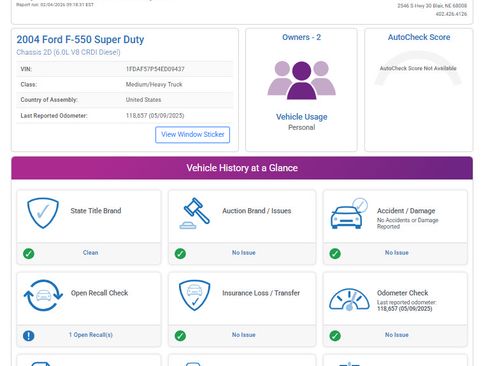Click the AutoCheck Score gauge
The image size is (488, 366).
418,68
